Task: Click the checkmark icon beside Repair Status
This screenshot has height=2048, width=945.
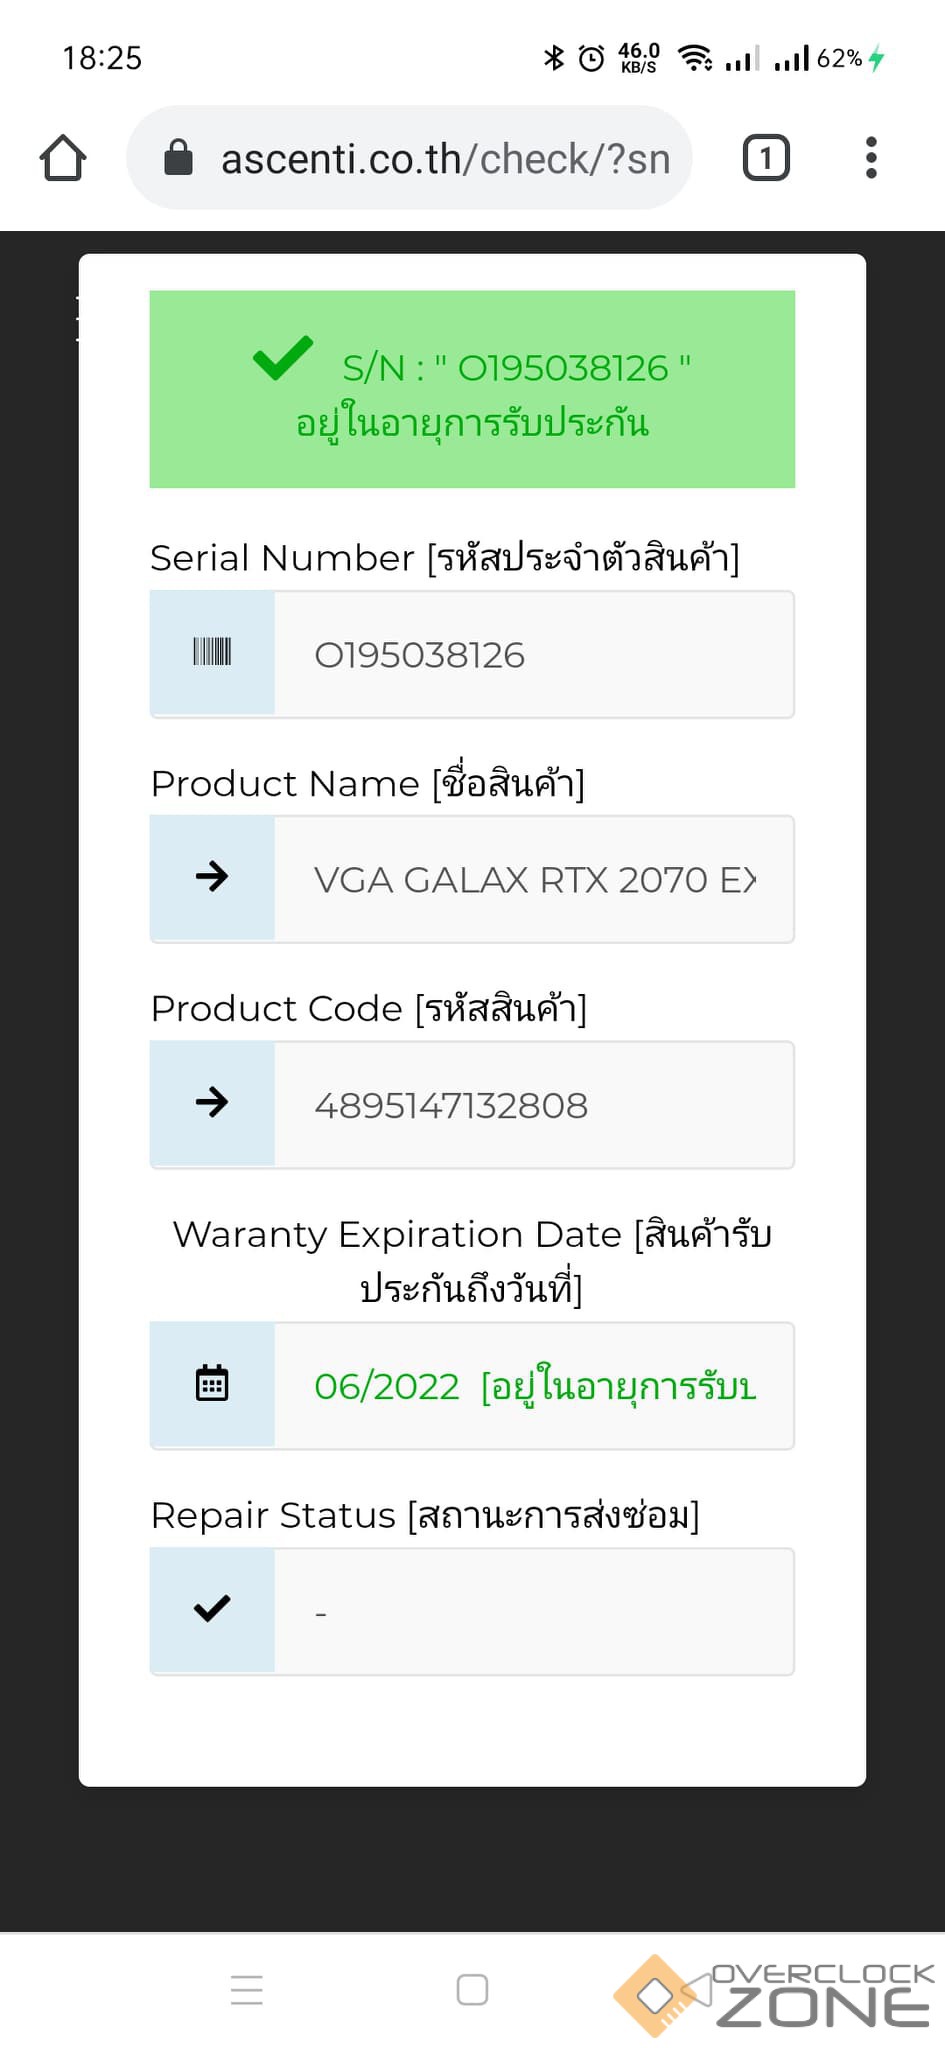Action: [212, 1609]
